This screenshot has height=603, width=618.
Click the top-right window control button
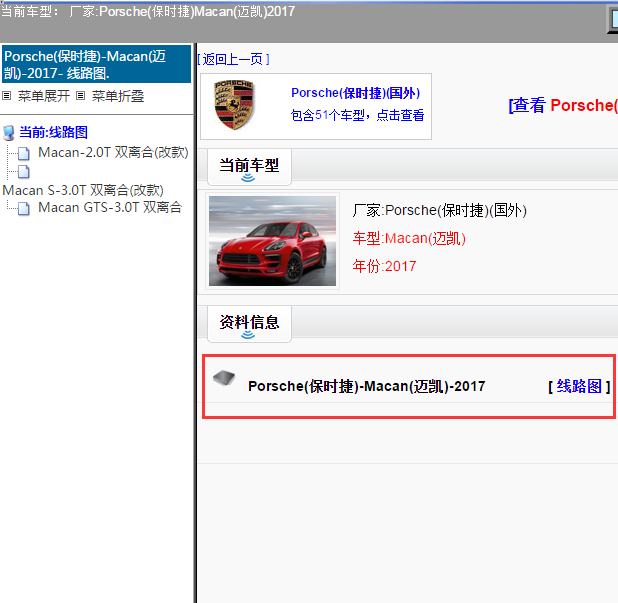tap(612, 19)
